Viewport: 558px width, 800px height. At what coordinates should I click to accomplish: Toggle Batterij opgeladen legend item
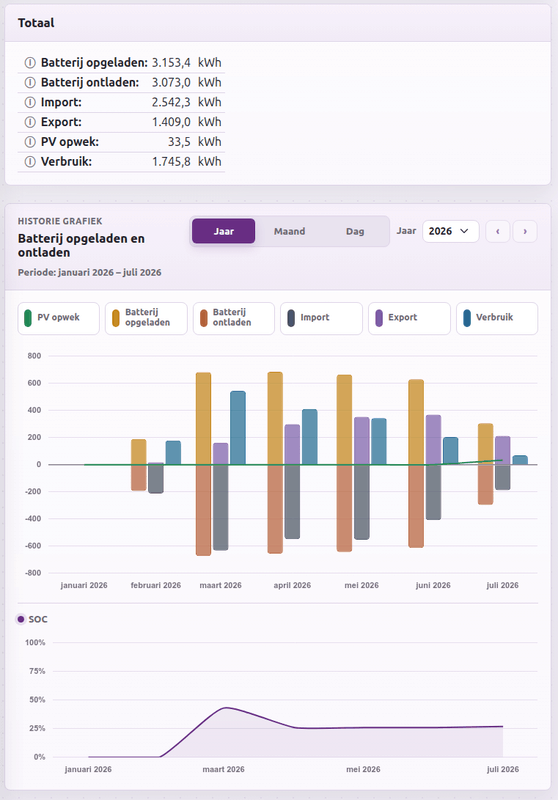pos(146,318)
